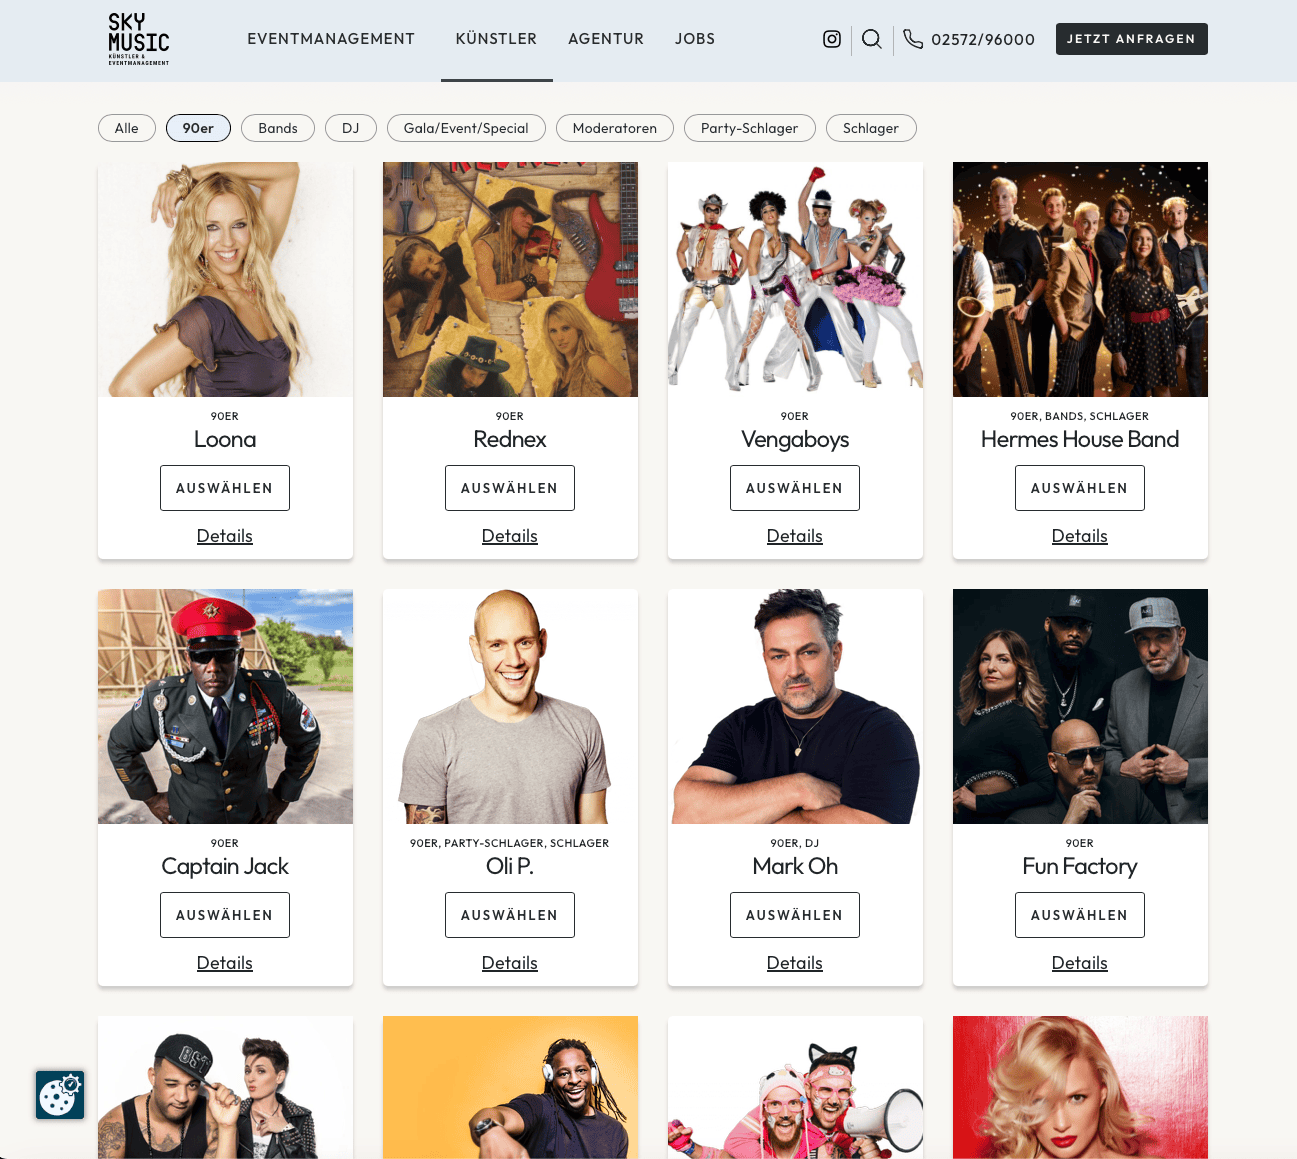The image size is (1297, 1159).
Task: Click Auswählen for Fun Factory
Action: tap(1080, 915)
